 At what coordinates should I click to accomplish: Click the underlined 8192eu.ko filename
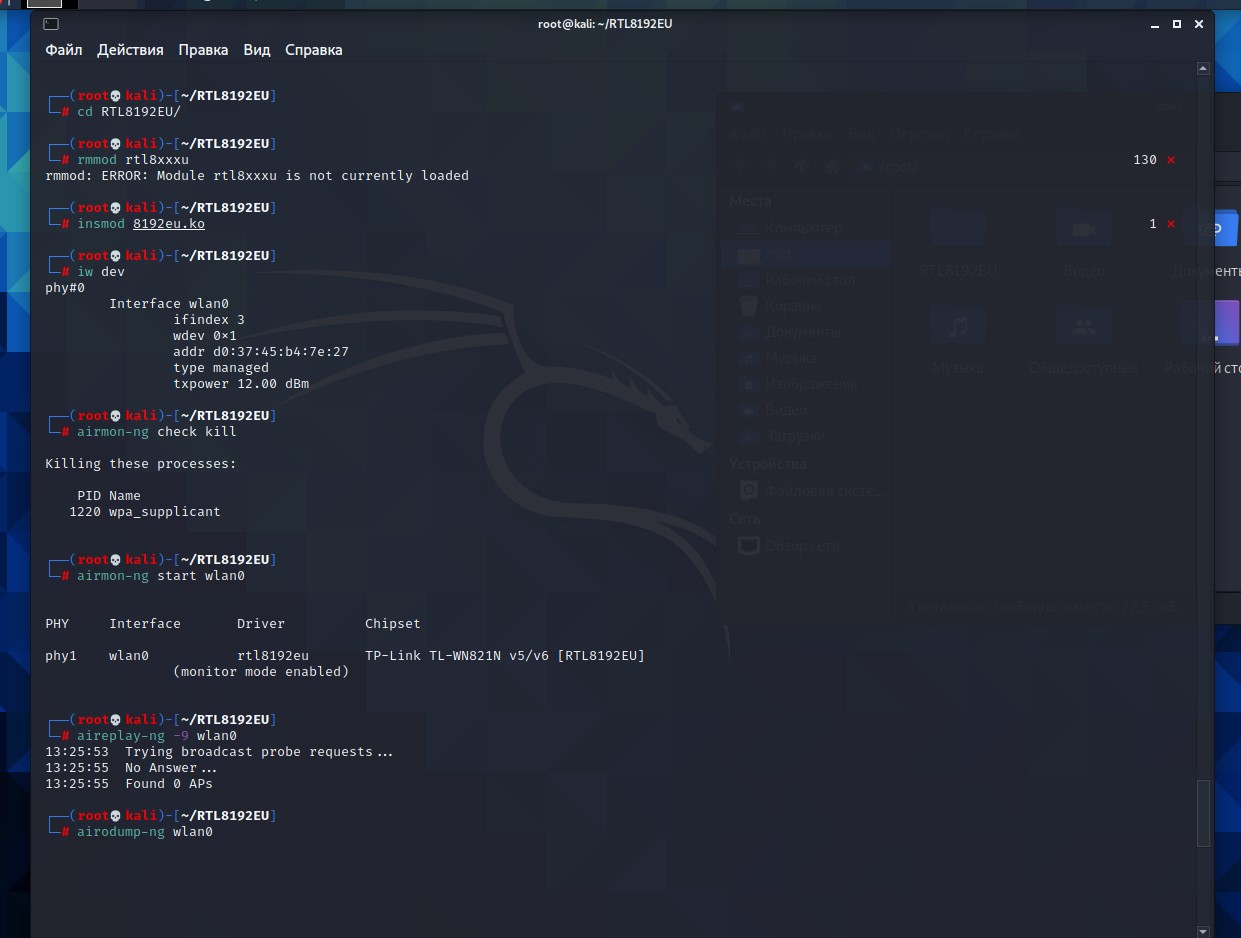[168, 224]
